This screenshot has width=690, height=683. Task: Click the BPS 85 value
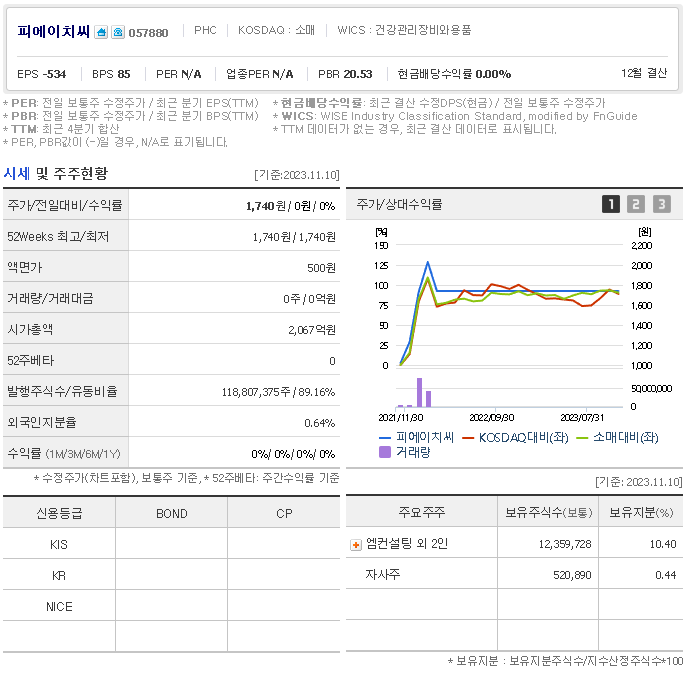tap(111, 74)
